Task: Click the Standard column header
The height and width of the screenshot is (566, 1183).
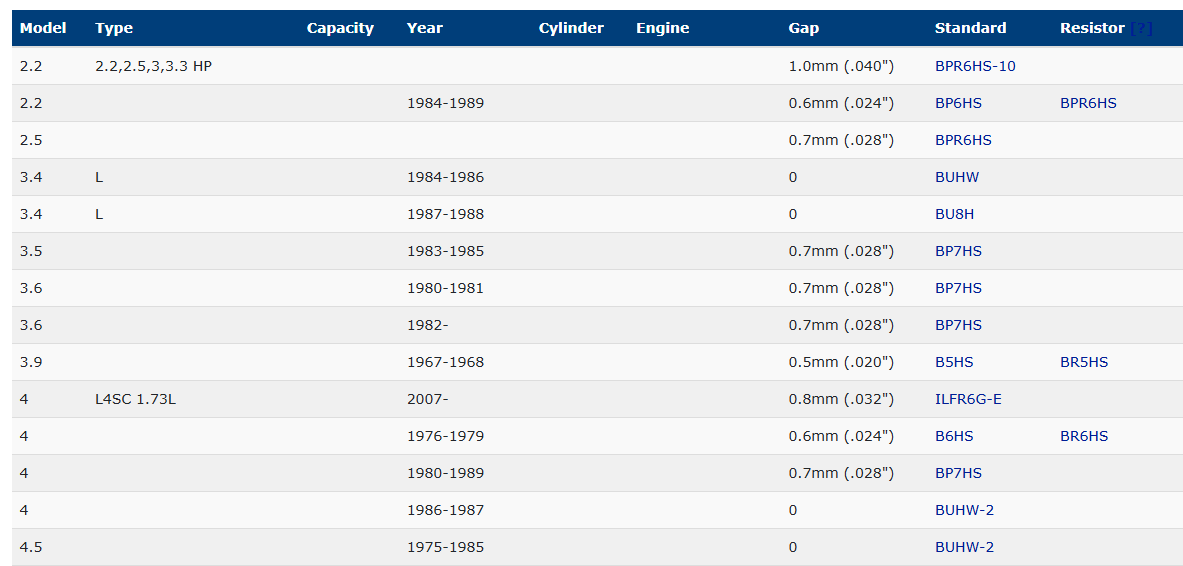Action: (x=970, y=28)
